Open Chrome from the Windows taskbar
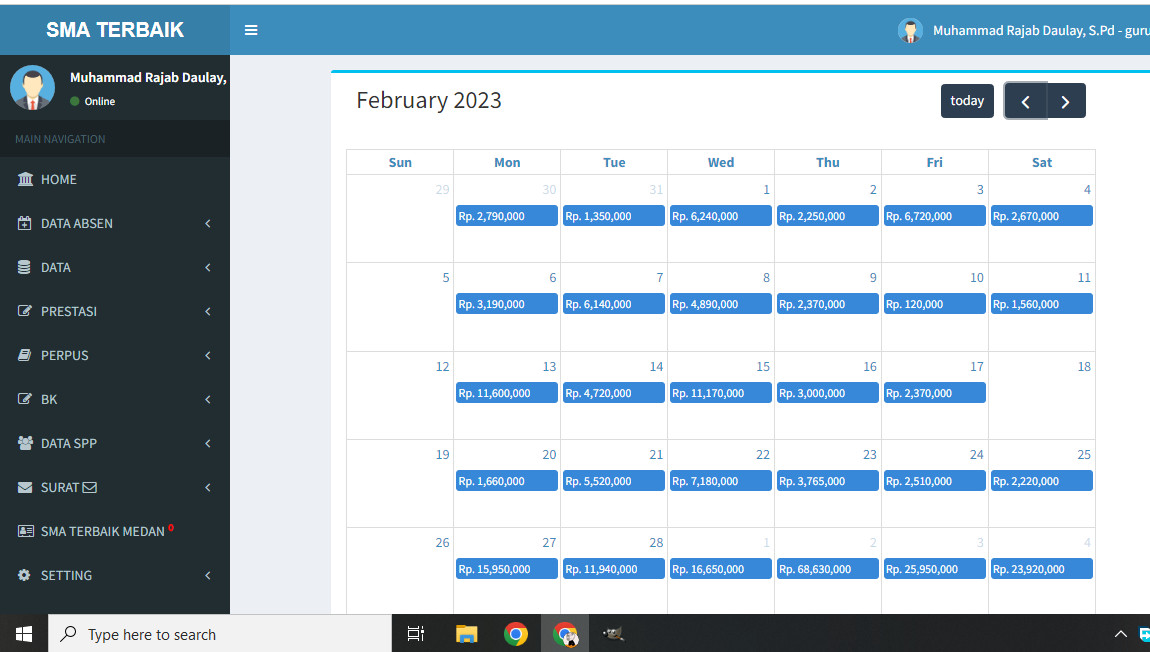Image resolution: width=1150 pixels, height=652 pixels. pos(516,634)
